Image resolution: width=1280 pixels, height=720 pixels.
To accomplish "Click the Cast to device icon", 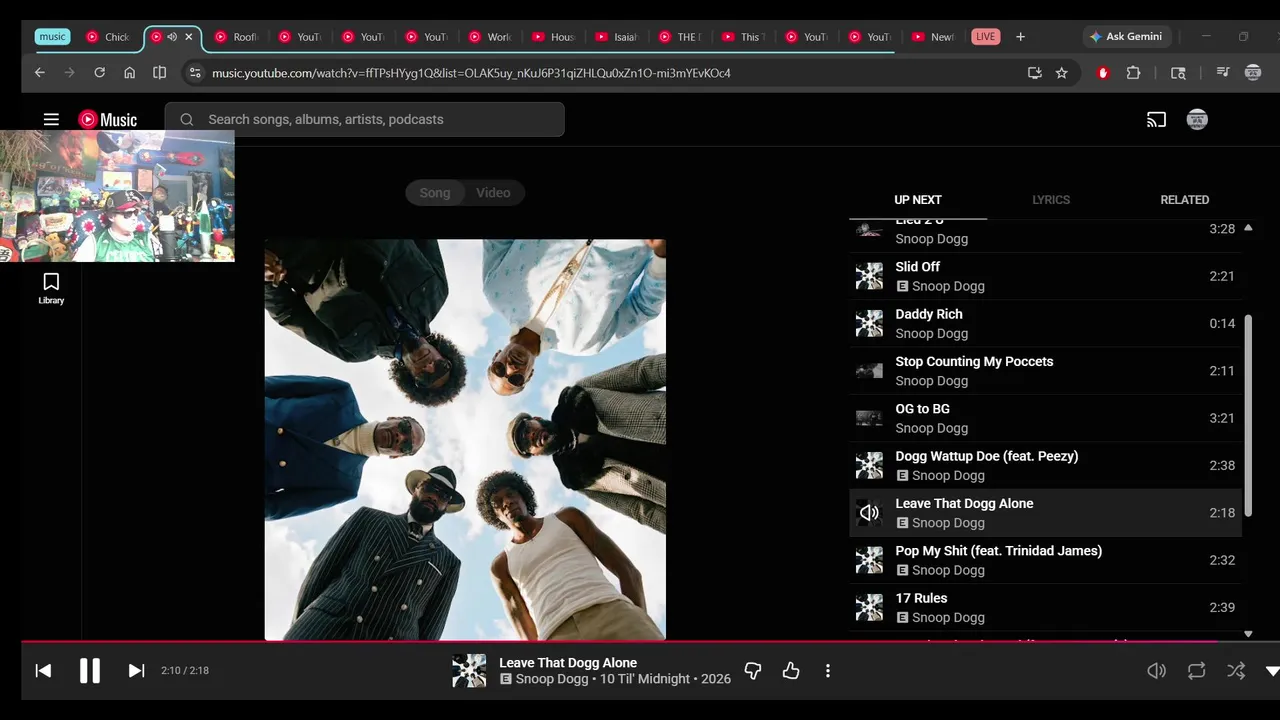I will (1156, 119).
